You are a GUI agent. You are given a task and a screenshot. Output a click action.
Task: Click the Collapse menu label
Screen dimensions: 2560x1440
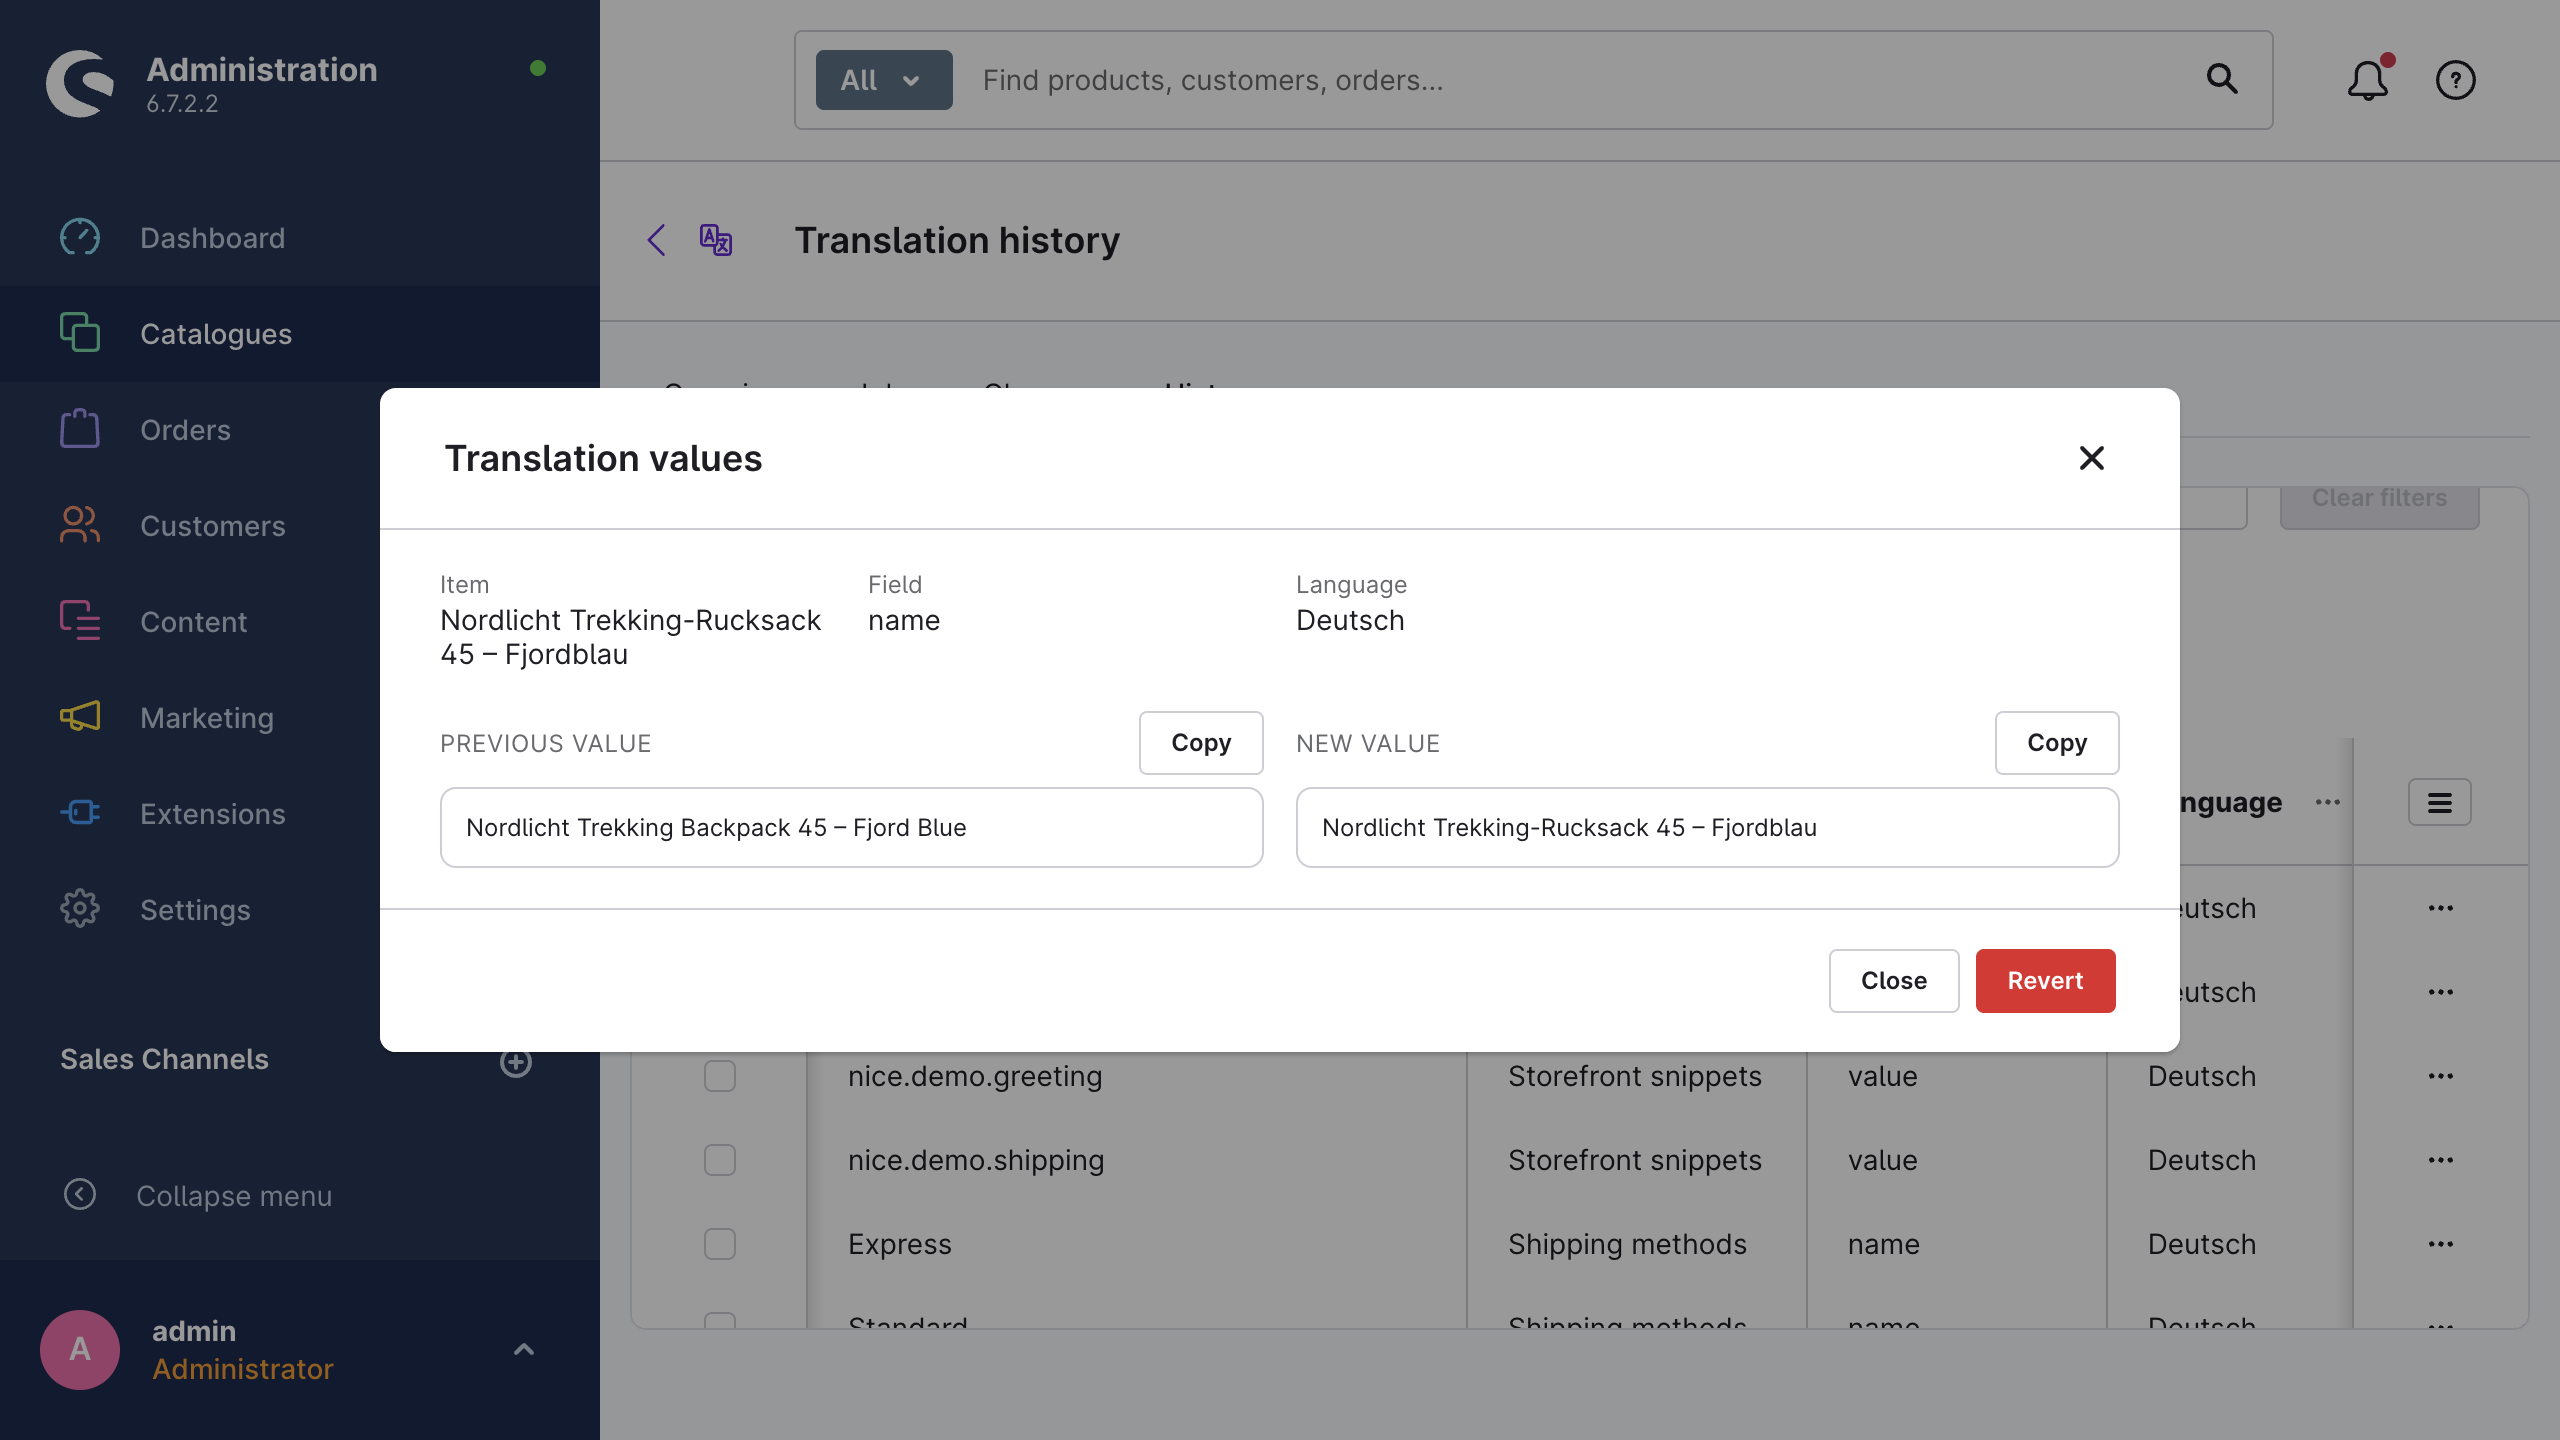click(234, 1196)
